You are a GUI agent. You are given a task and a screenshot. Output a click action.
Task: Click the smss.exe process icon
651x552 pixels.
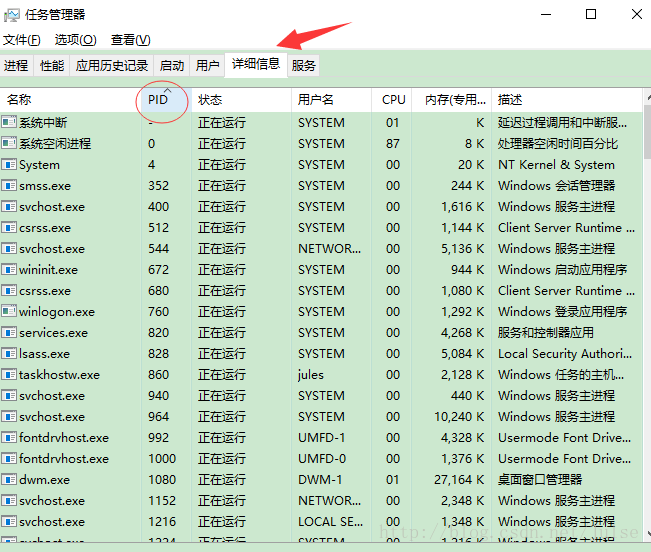pos(10,186)
